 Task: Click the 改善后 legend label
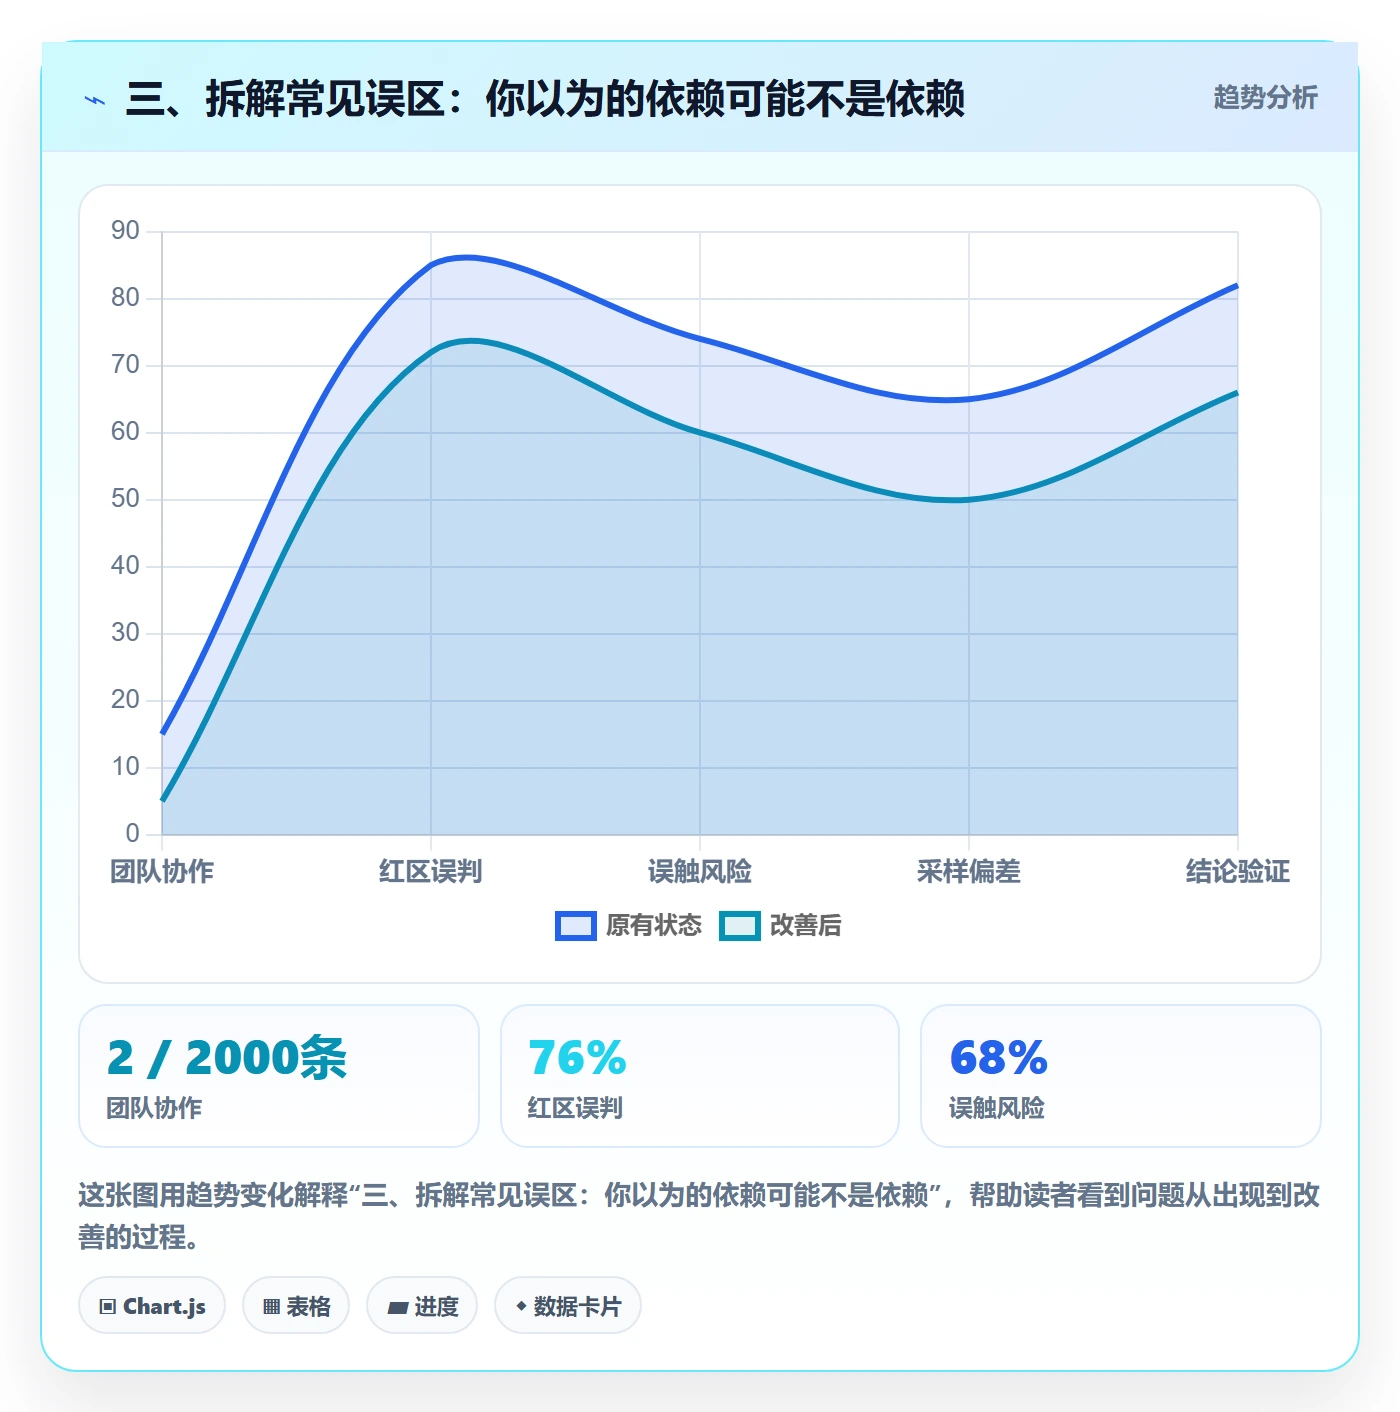[x=805, y=926]
